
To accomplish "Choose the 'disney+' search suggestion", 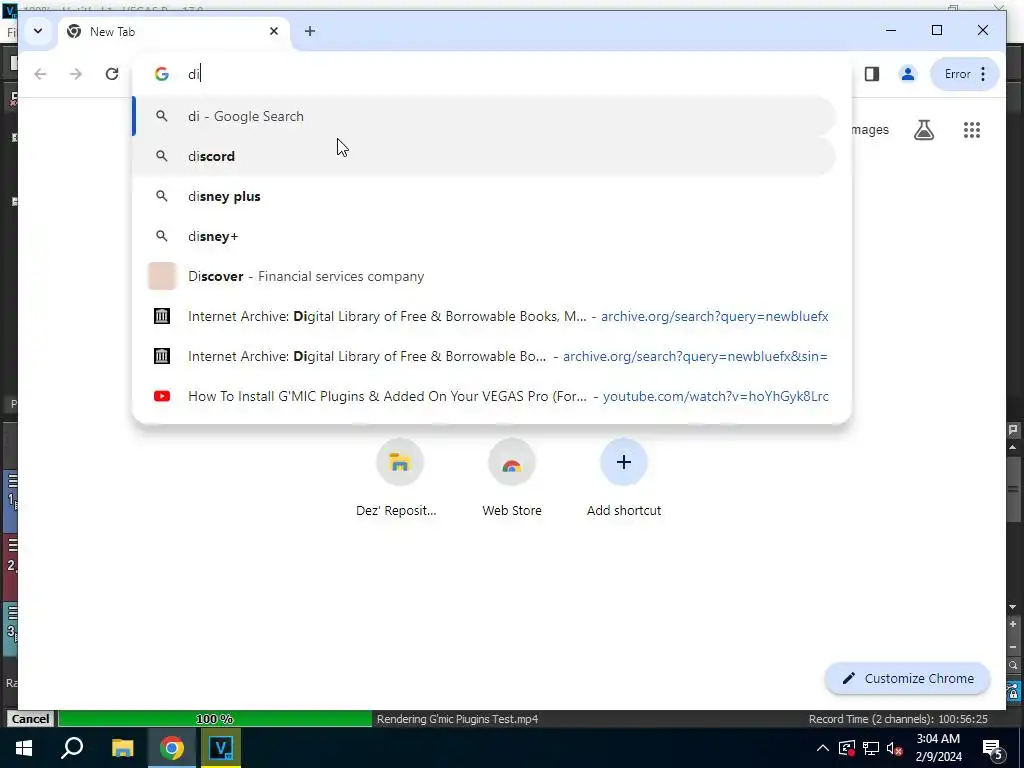I will [x=485, y=236].
